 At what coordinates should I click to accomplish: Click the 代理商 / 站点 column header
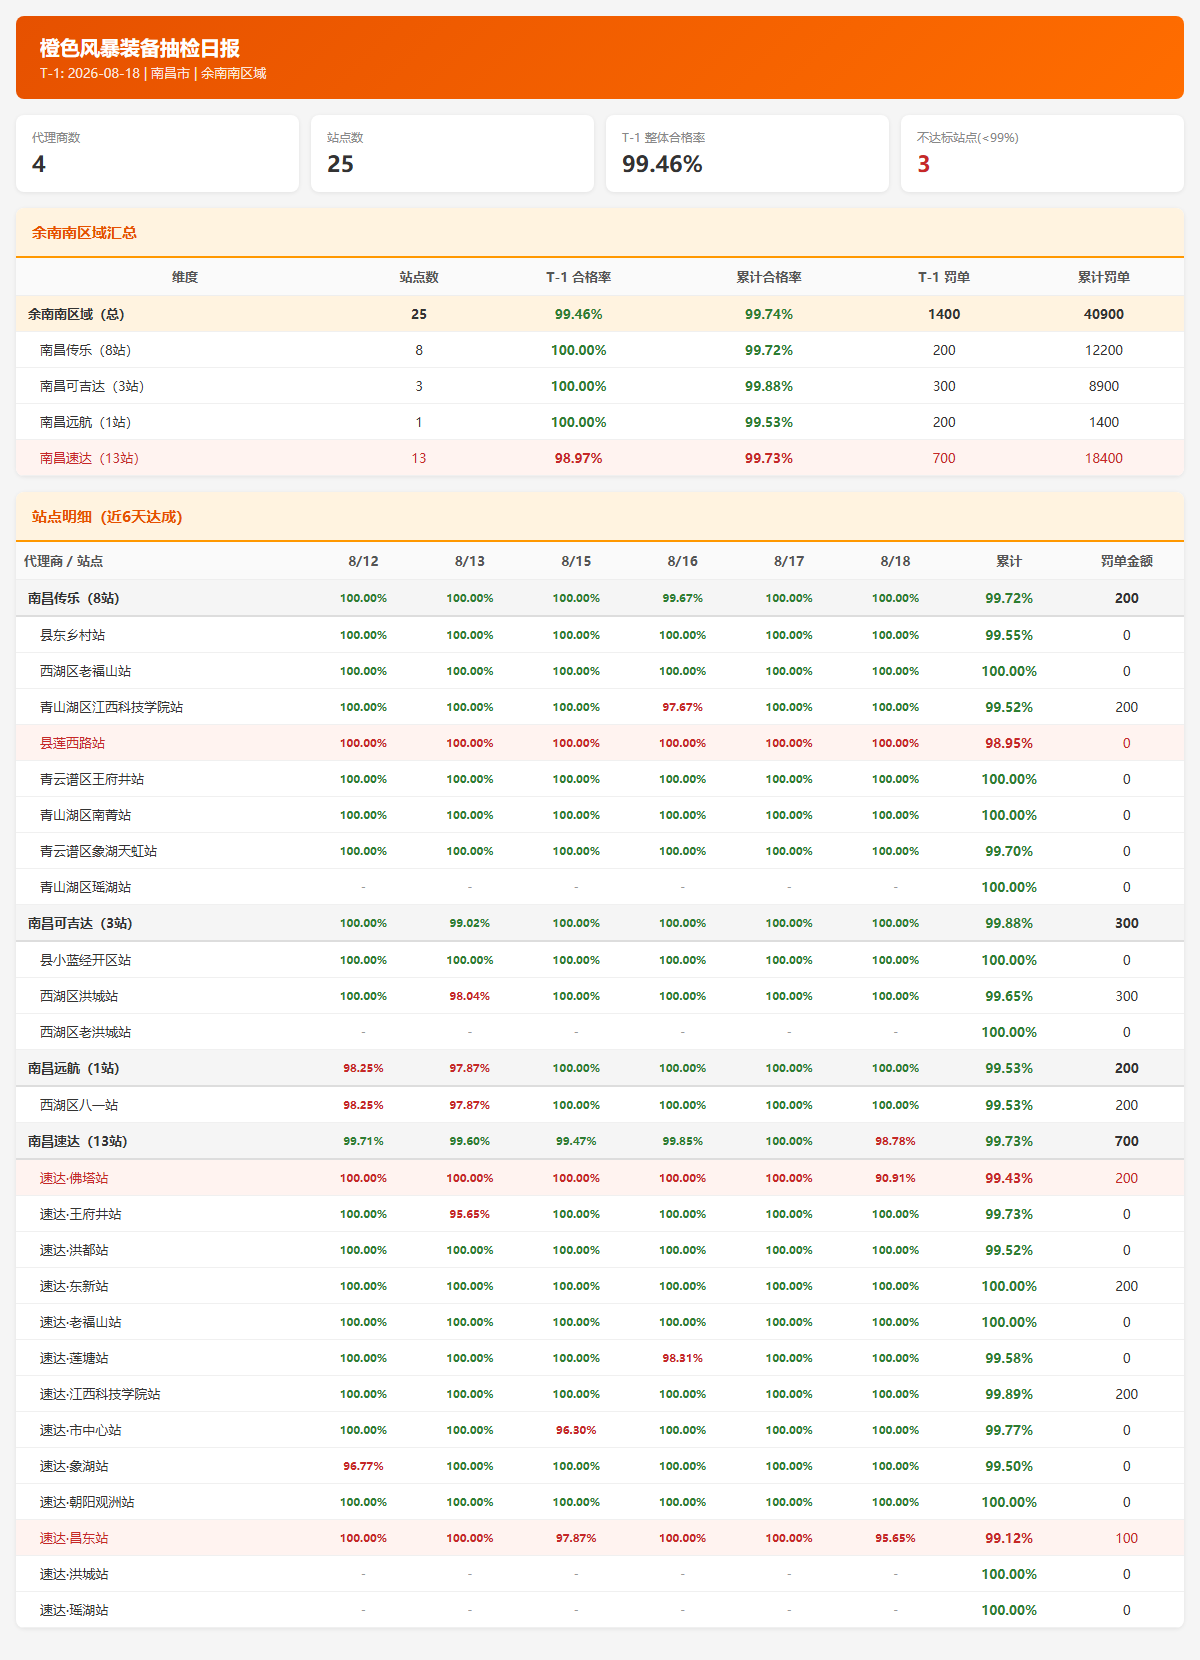point(63,561)
